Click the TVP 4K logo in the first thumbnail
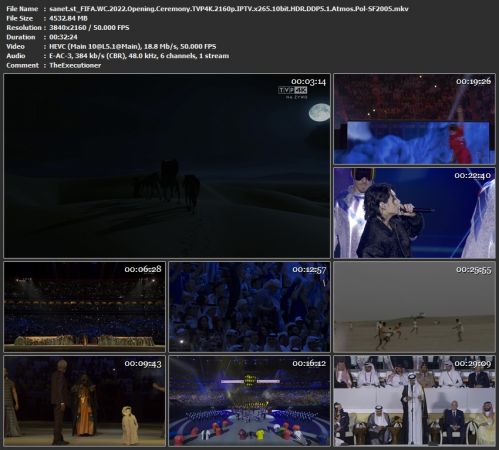Screen dimensions: 499x450 coord(292,90)
